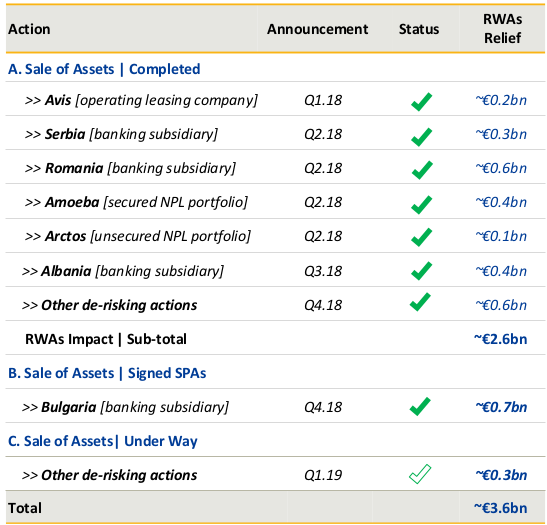Click the ~€2.6bn sub-total value
This screenshot has width=547, height=525.
pyautogui.click(x=500, y=339)
